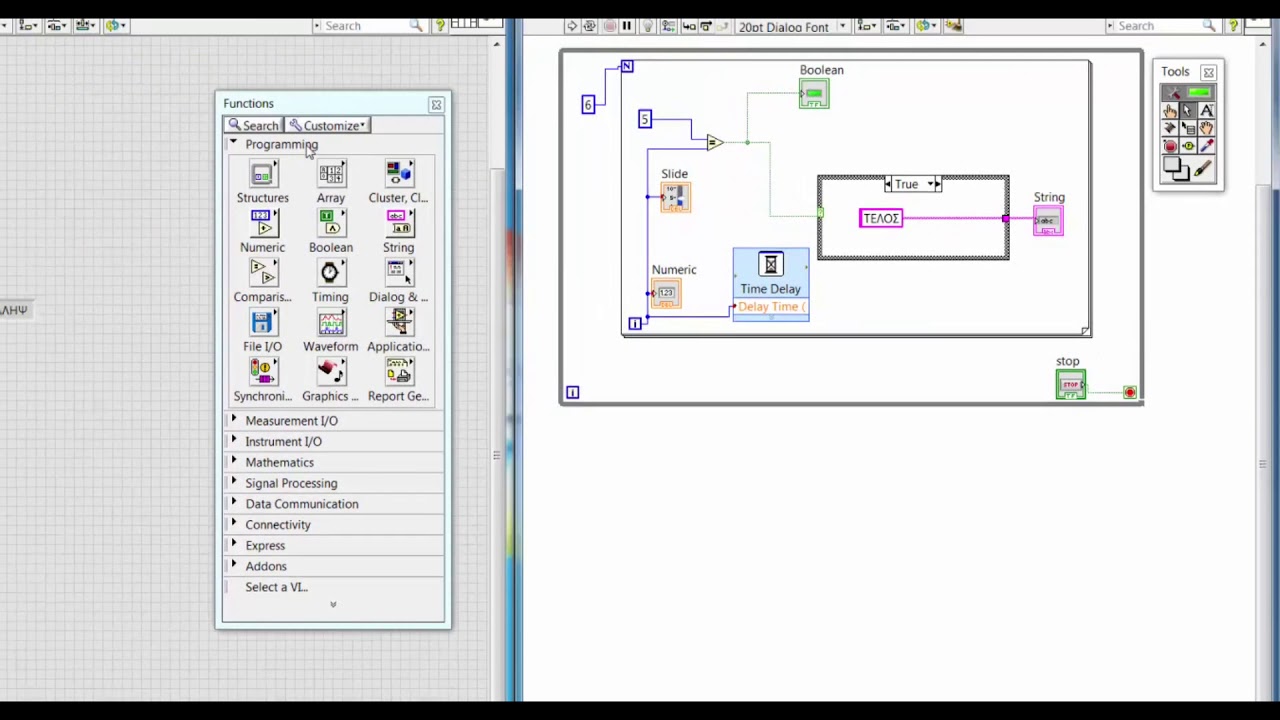Select the Object Shortcut Menu tool
The image size is (1280, 720).
1188,128
